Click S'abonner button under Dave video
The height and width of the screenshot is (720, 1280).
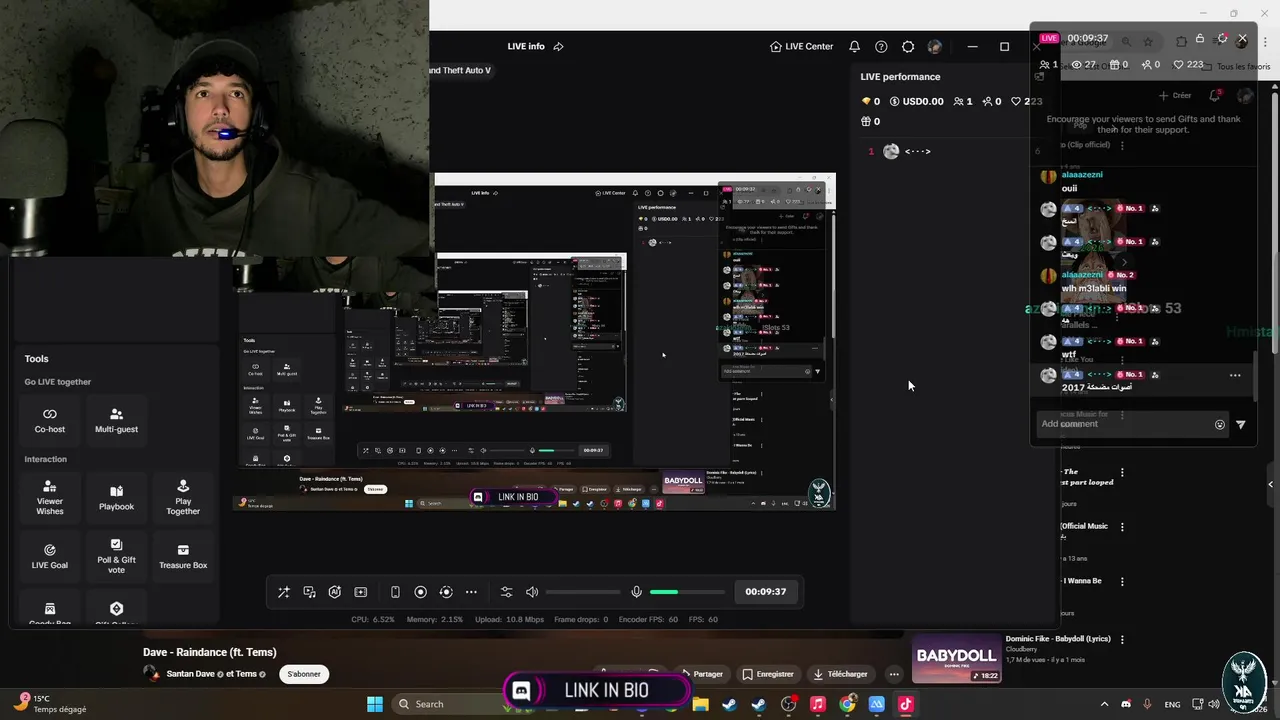pyautogui.click(x=304, y=674)
